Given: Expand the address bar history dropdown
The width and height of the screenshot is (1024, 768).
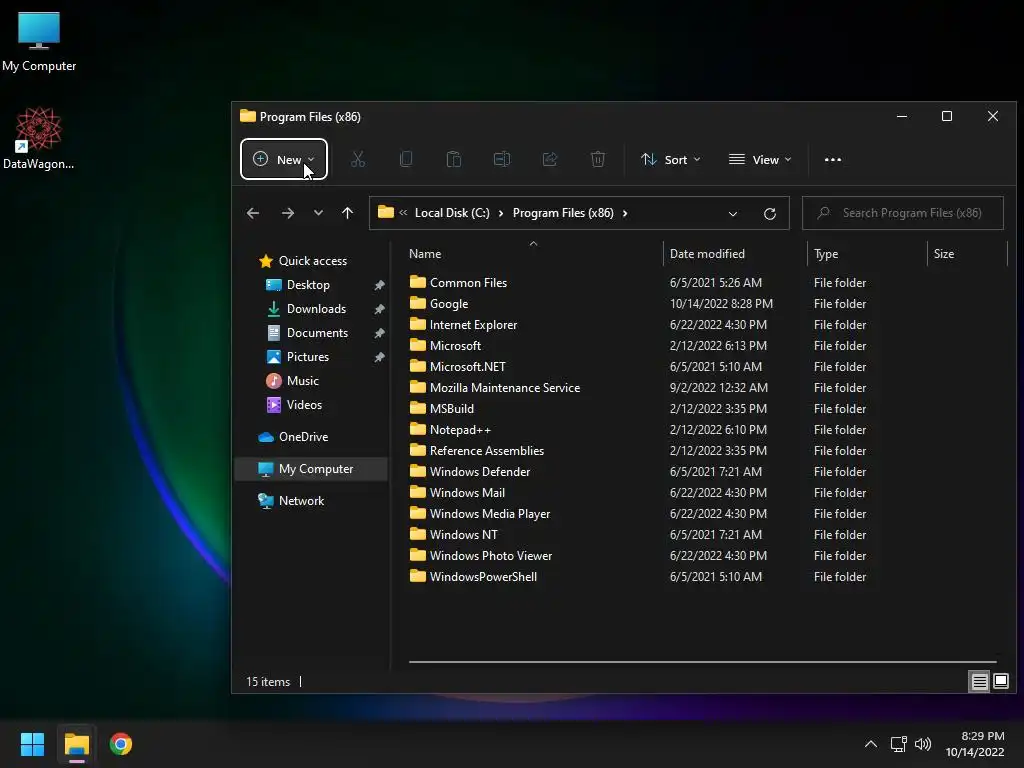Looking at the screenshot, I should [733, 214].
